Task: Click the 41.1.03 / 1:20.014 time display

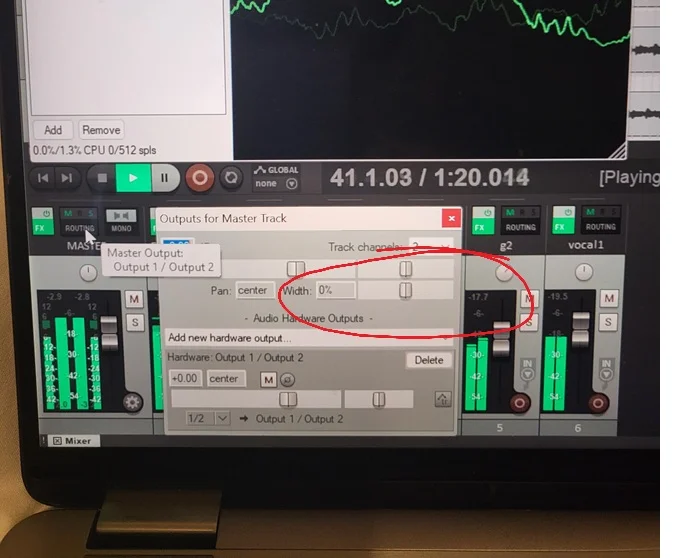Action: pos(429,178)
